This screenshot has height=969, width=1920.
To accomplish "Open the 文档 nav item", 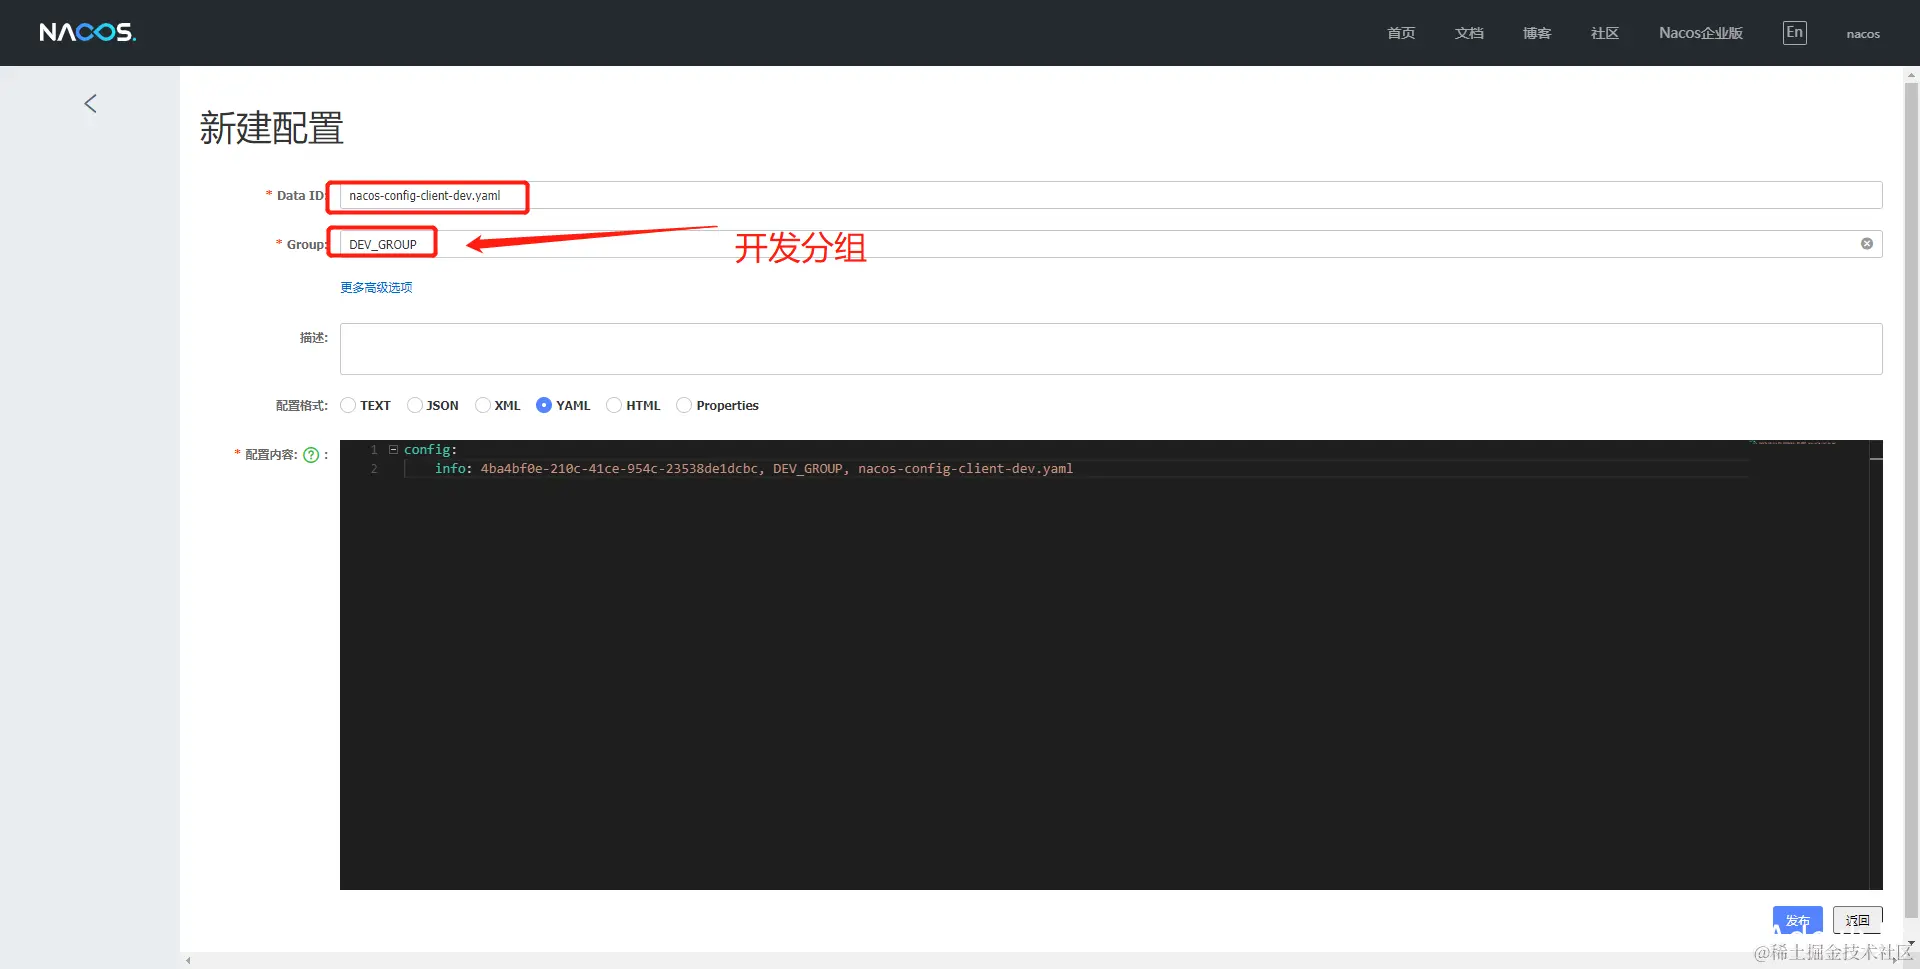I will pos(1469,33).
